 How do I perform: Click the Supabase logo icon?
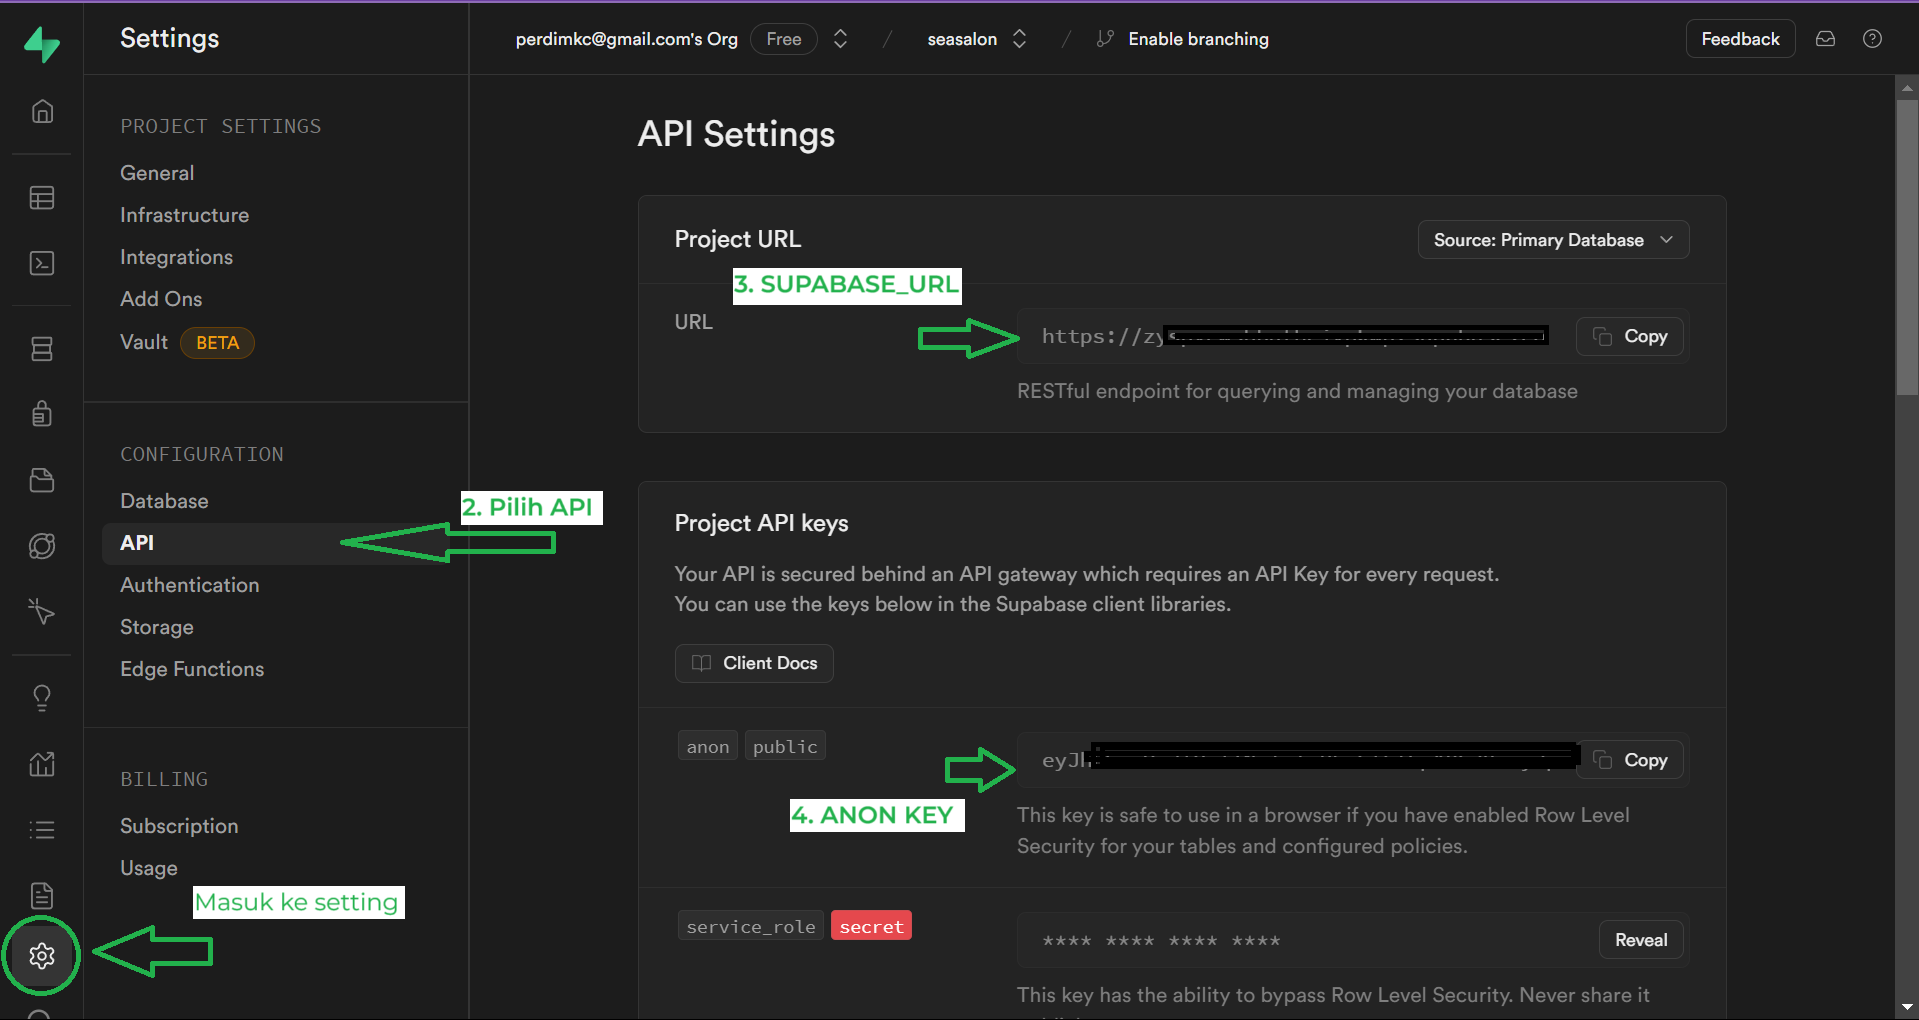(42, 44)
